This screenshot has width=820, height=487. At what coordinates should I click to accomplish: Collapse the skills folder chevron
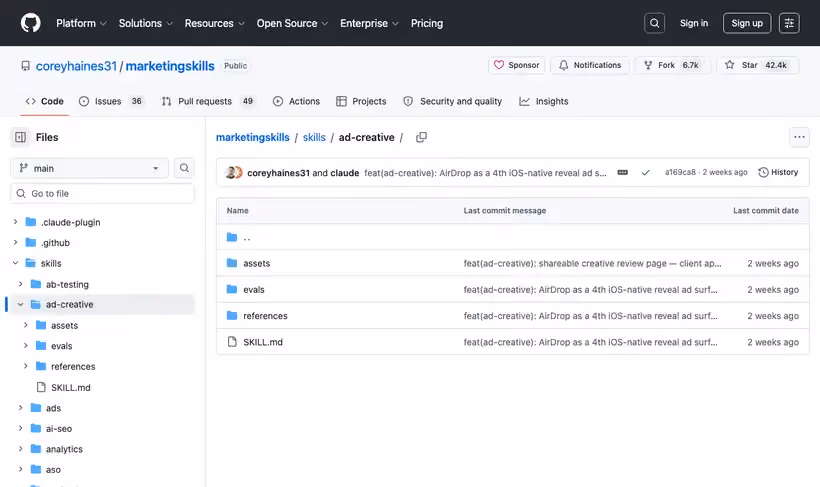[15, 263]
